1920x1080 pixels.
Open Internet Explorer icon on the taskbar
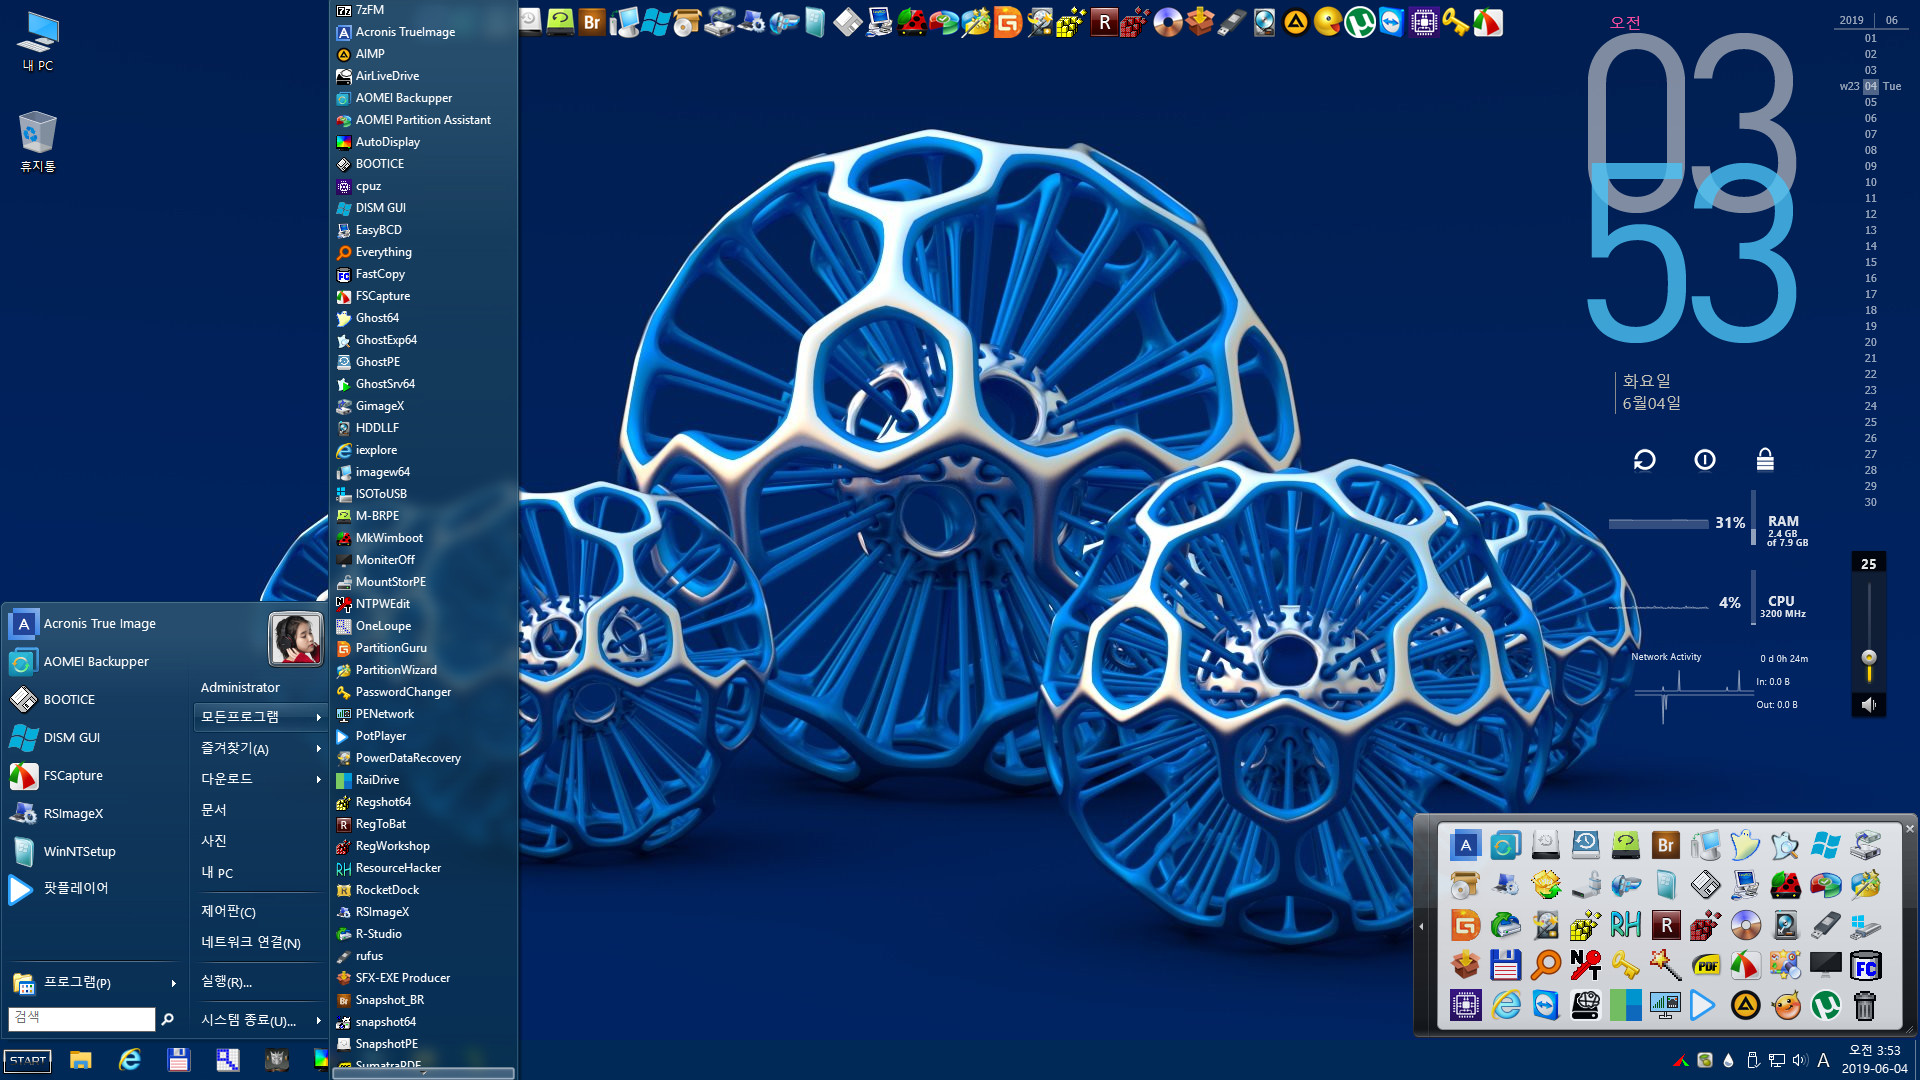[x=129, y=1060]
